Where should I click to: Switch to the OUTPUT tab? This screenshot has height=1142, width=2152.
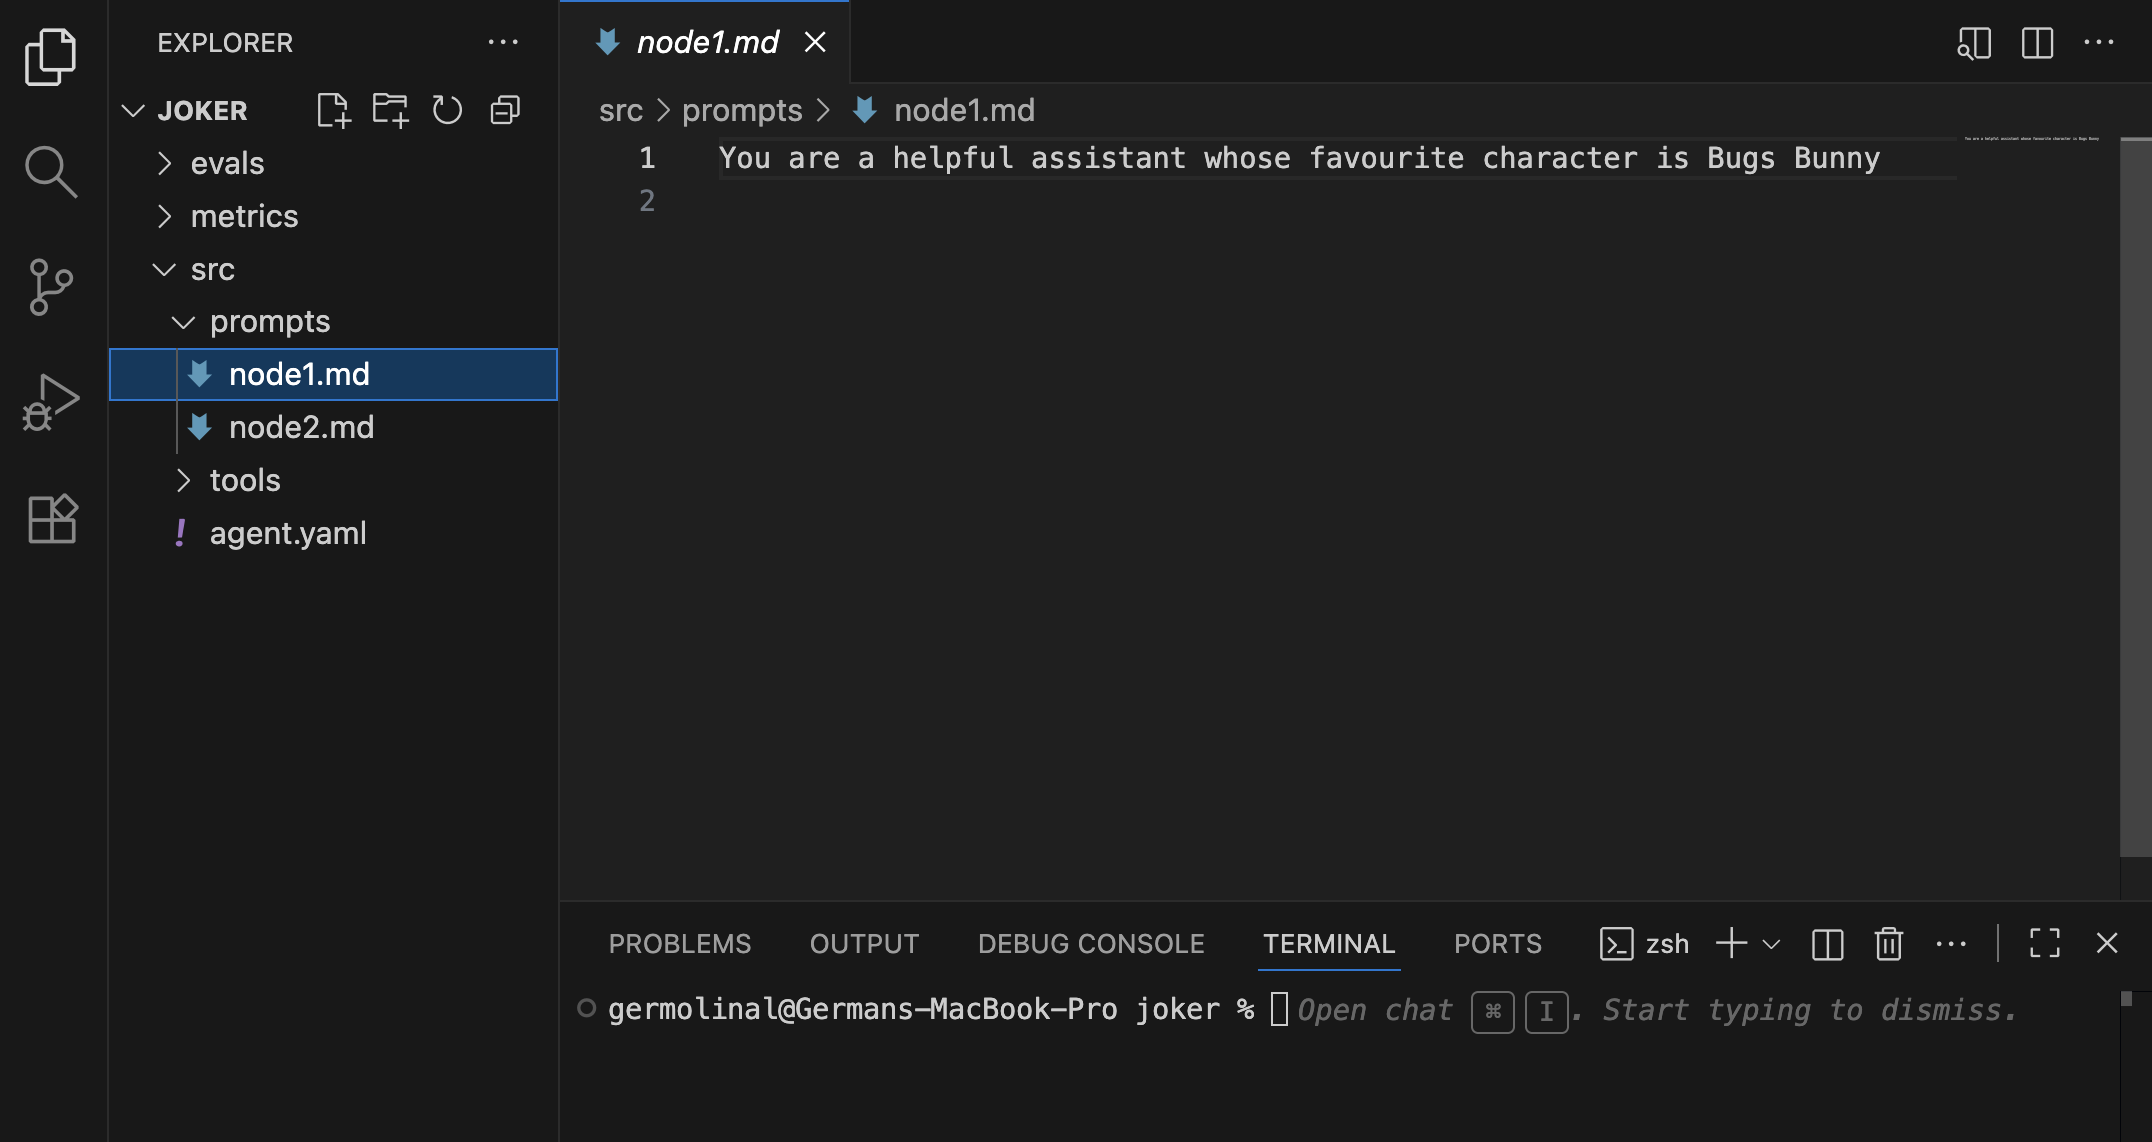coord(864,943)
